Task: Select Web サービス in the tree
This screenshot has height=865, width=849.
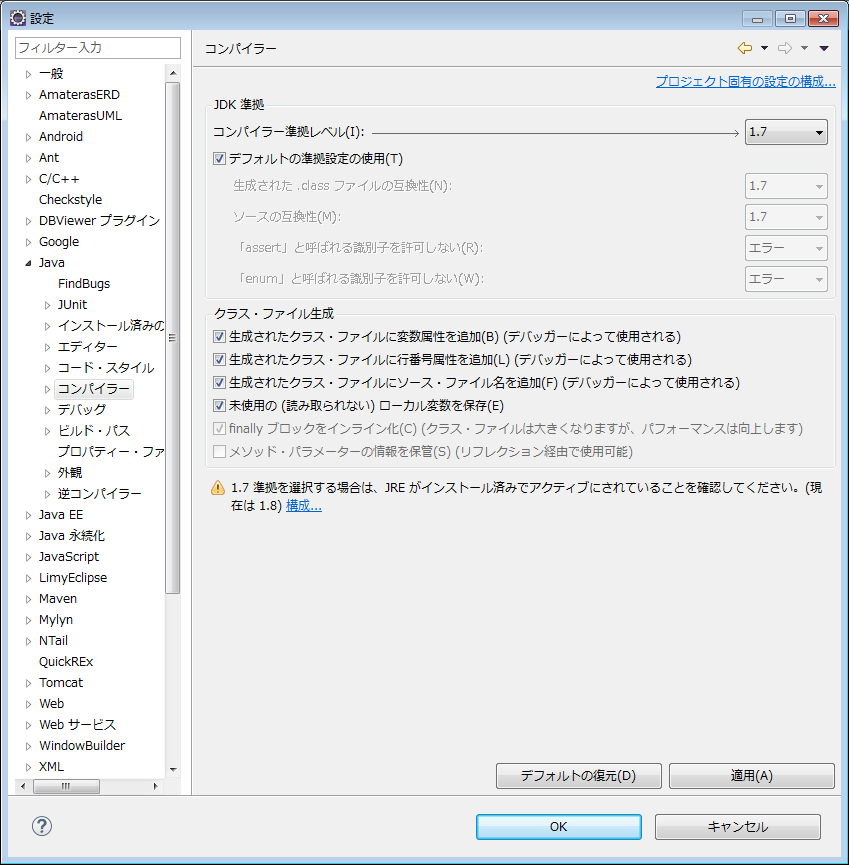Action: point(78,724)
